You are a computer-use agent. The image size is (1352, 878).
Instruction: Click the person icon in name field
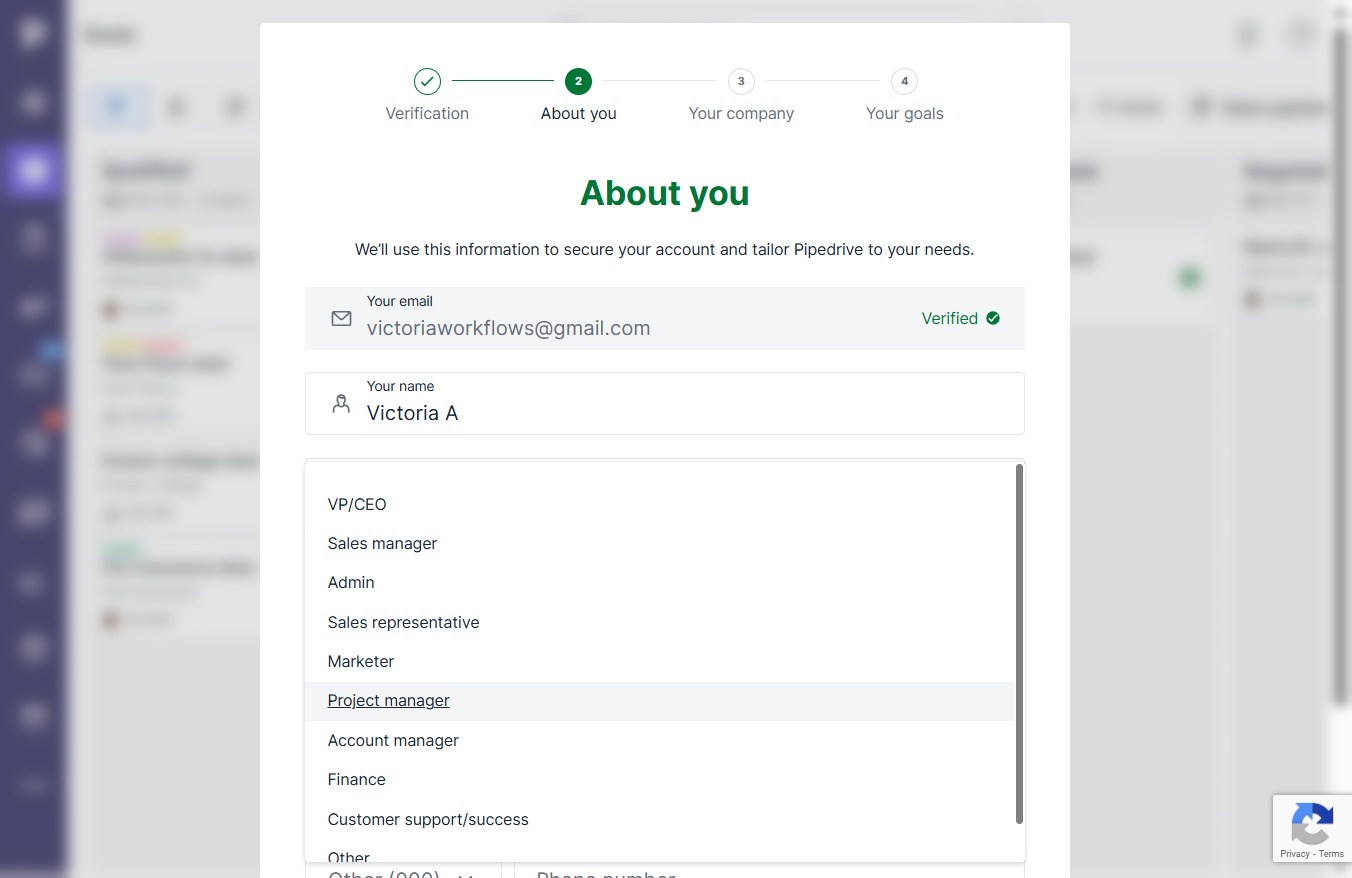[341, 404]
